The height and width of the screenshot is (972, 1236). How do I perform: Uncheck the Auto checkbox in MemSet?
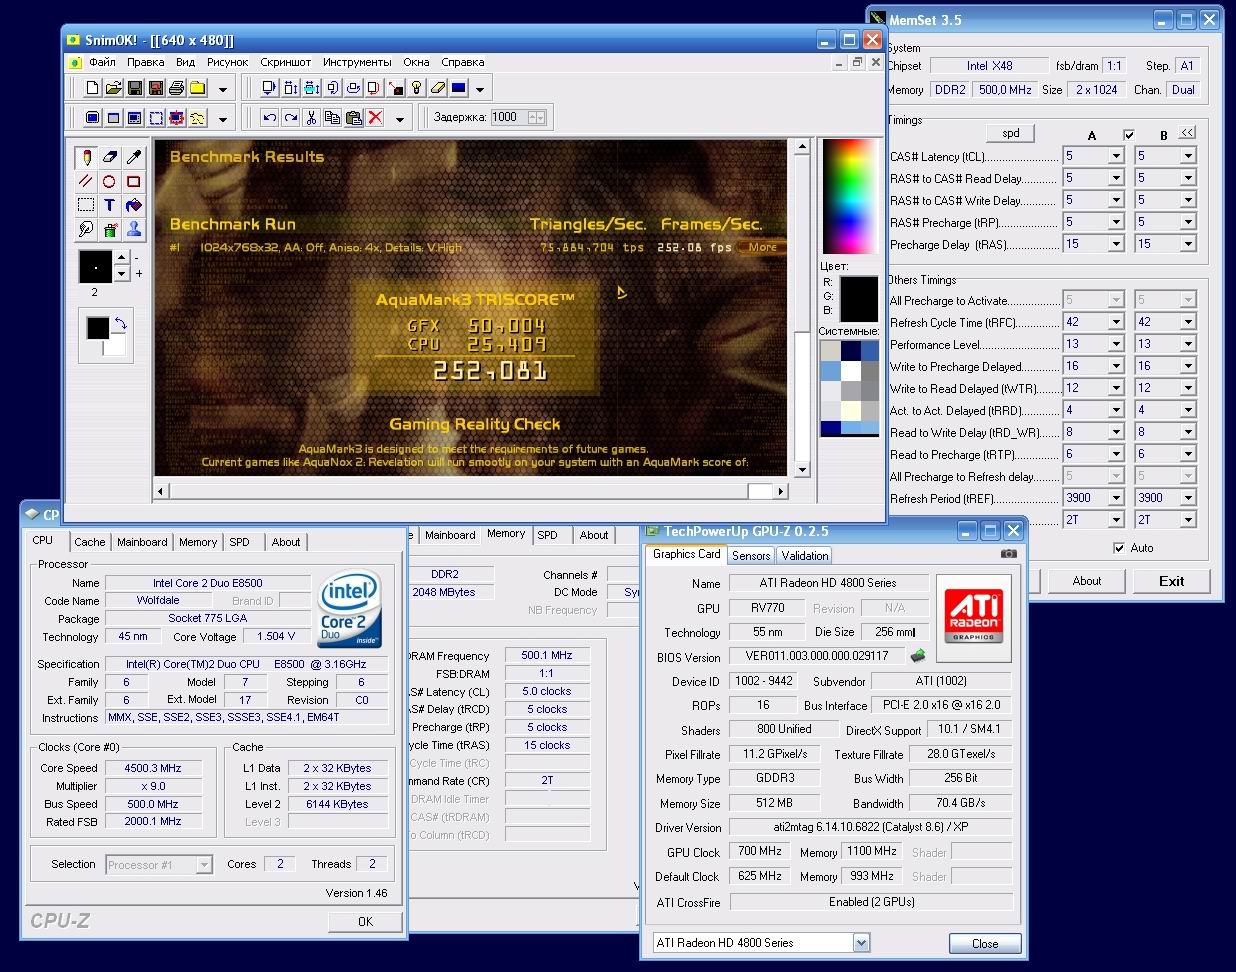tap(1119, 548)
